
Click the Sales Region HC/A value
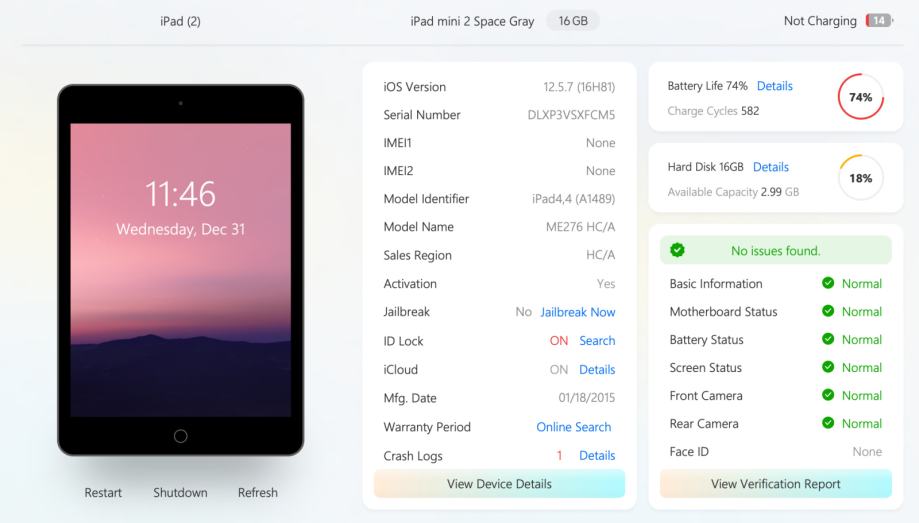pos(601,255)
